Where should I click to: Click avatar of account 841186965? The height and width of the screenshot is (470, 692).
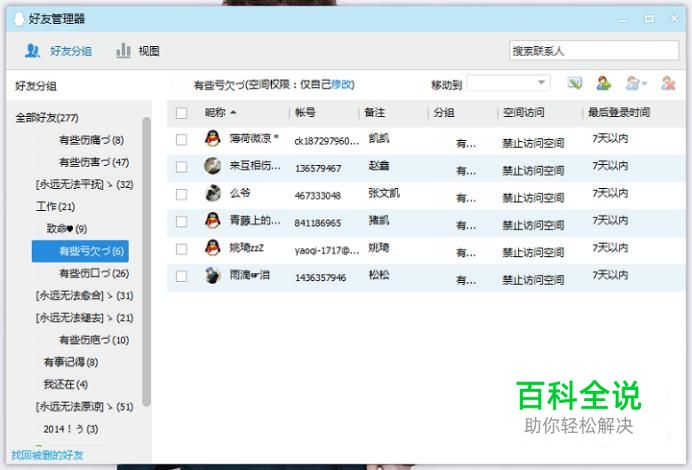pyautogui.click(x=213, y=220)
